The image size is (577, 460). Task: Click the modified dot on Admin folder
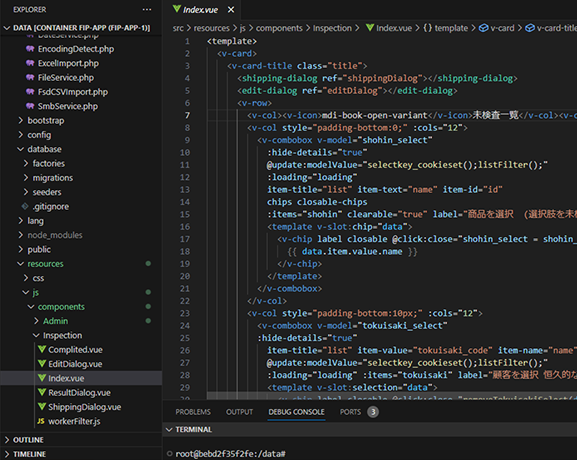(x=148, y=321)
